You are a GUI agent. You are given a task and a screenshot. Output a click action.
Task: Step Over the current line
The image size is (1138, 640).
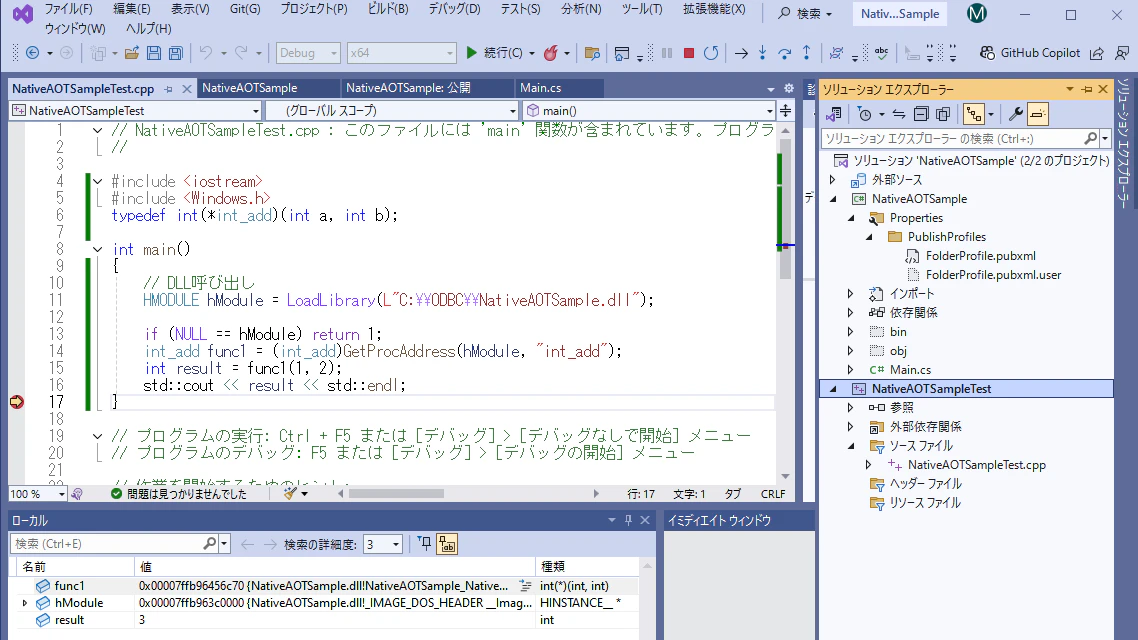[785, 53]
